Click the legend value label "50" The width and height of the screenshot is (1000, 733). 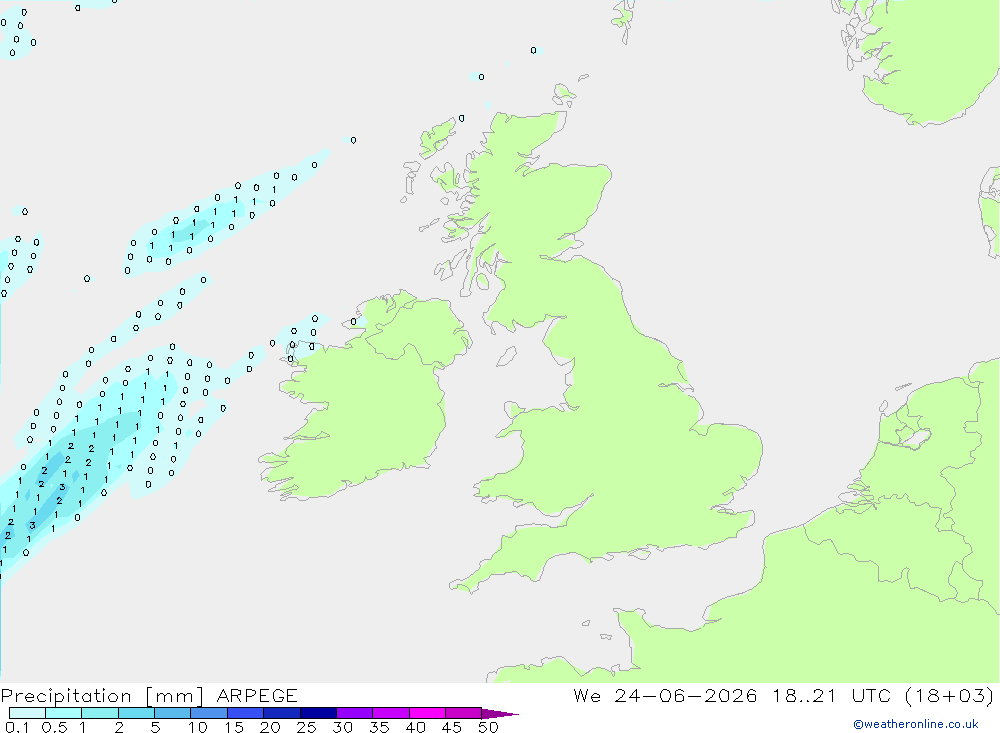click(488, 727)
